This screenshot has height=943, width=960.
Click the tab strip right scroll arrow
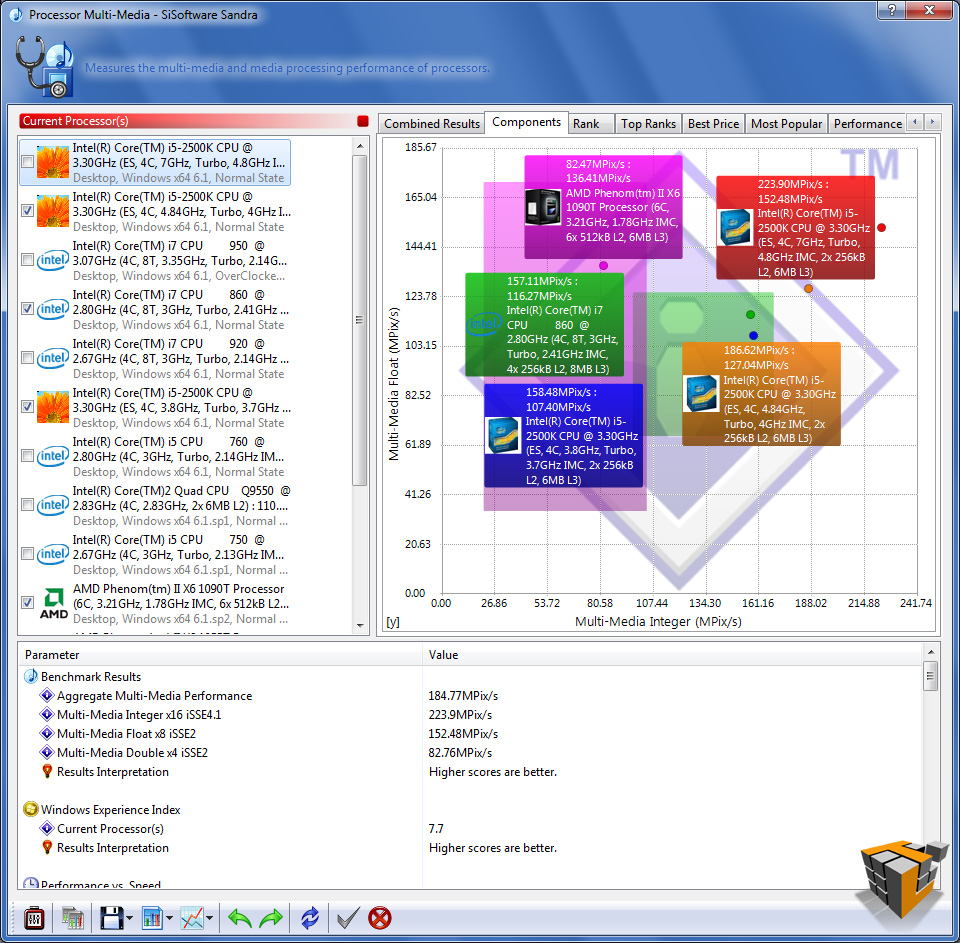pyautogui.click(x=932, y=122)
